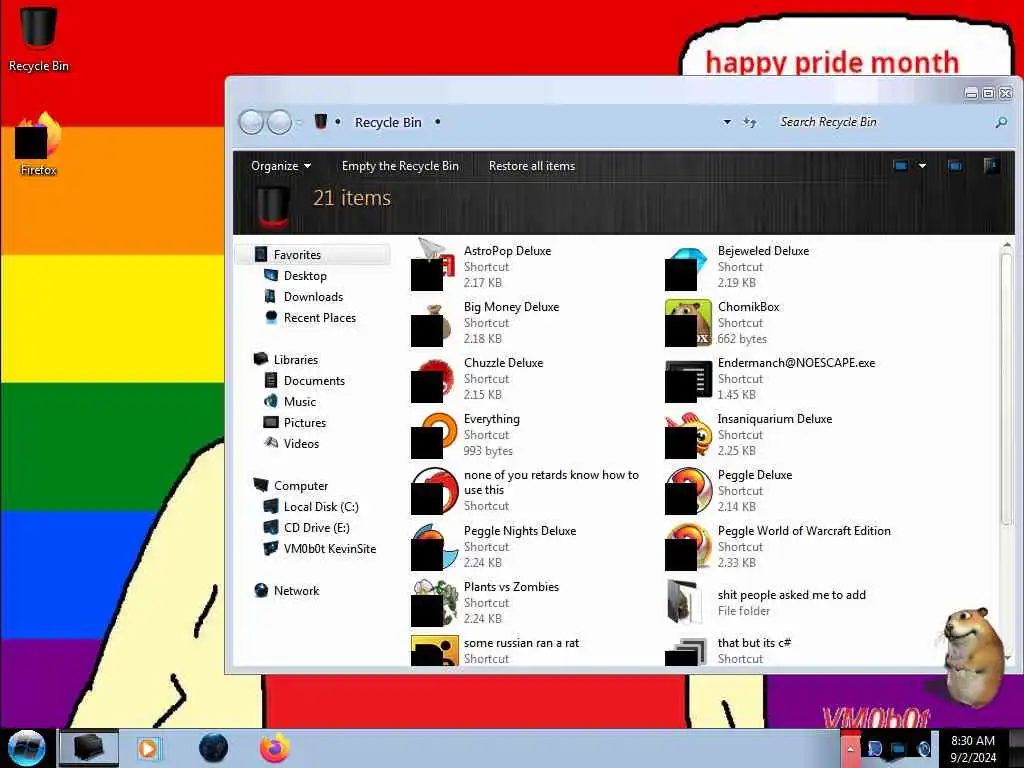This screenshot has width=1024, height=768.
Task: Select VM0b0t KevinSite drive
Action: click(x=329, y=548)
